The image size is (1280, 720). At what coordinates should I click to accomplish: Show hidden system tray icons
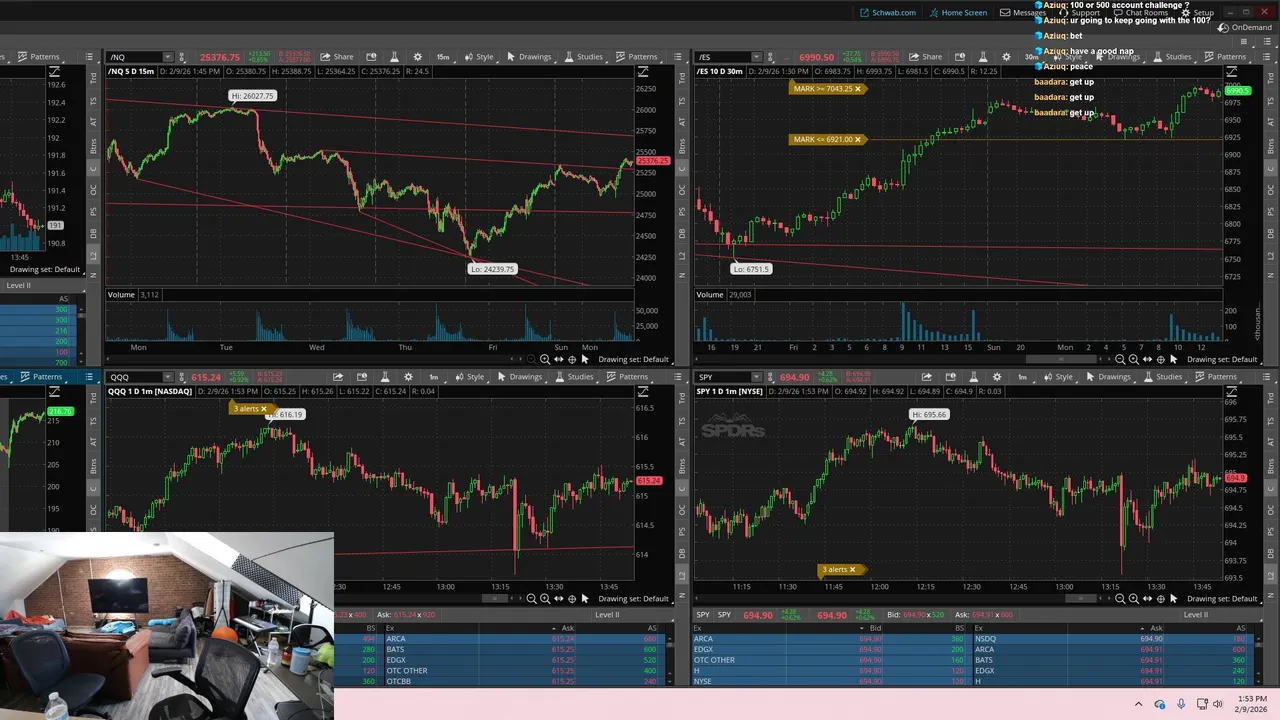point(1138,704)
